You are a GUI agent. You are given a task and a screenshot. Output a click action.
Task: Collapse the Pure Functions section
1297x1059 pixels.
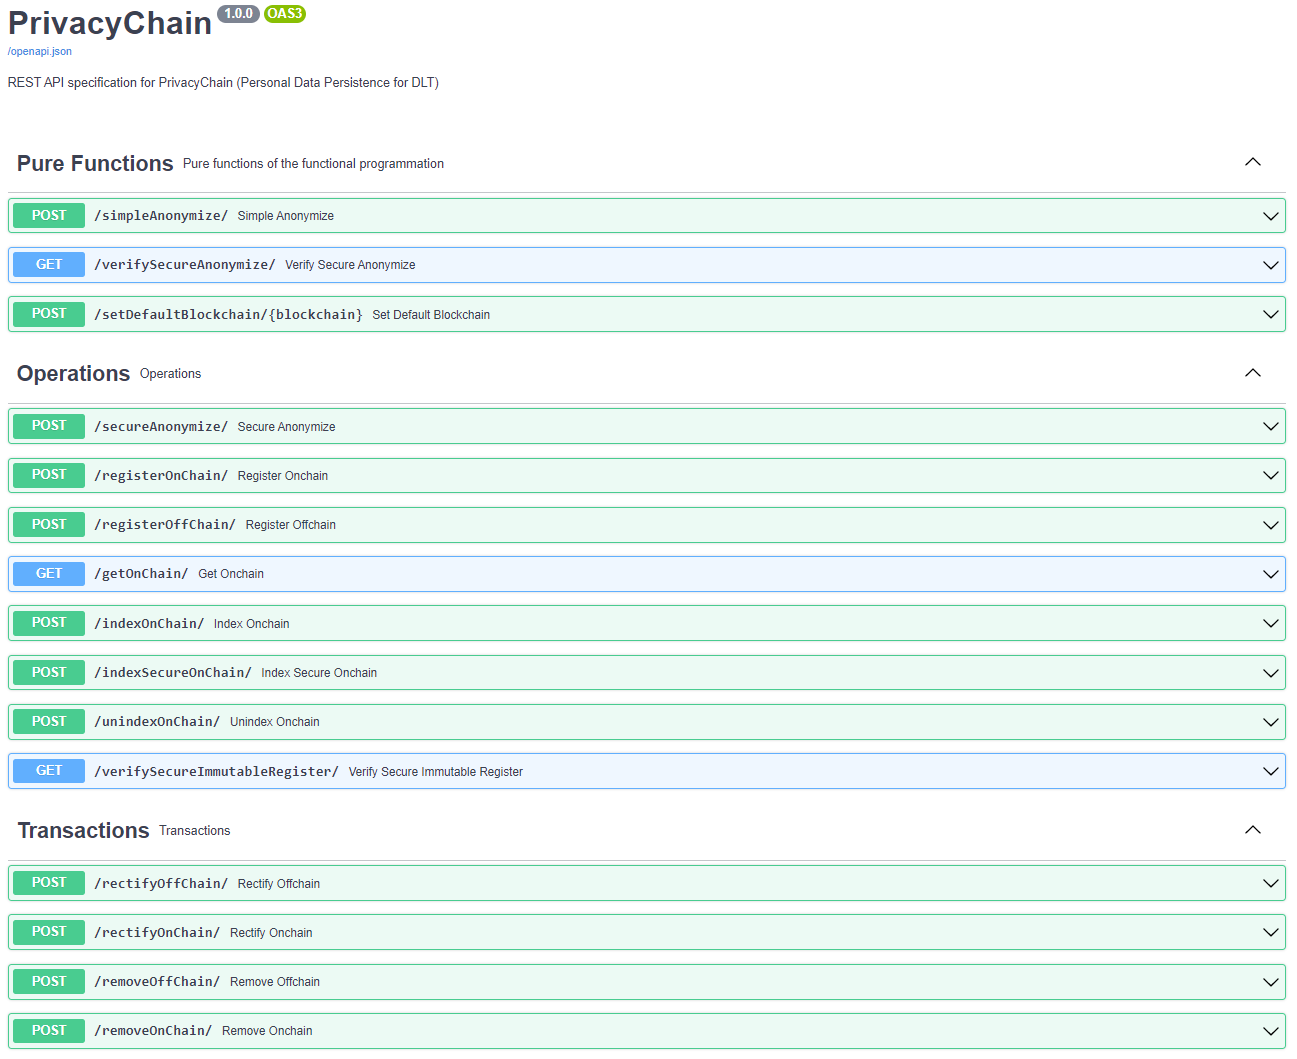pyautogui.click(x=1253, y=161)
